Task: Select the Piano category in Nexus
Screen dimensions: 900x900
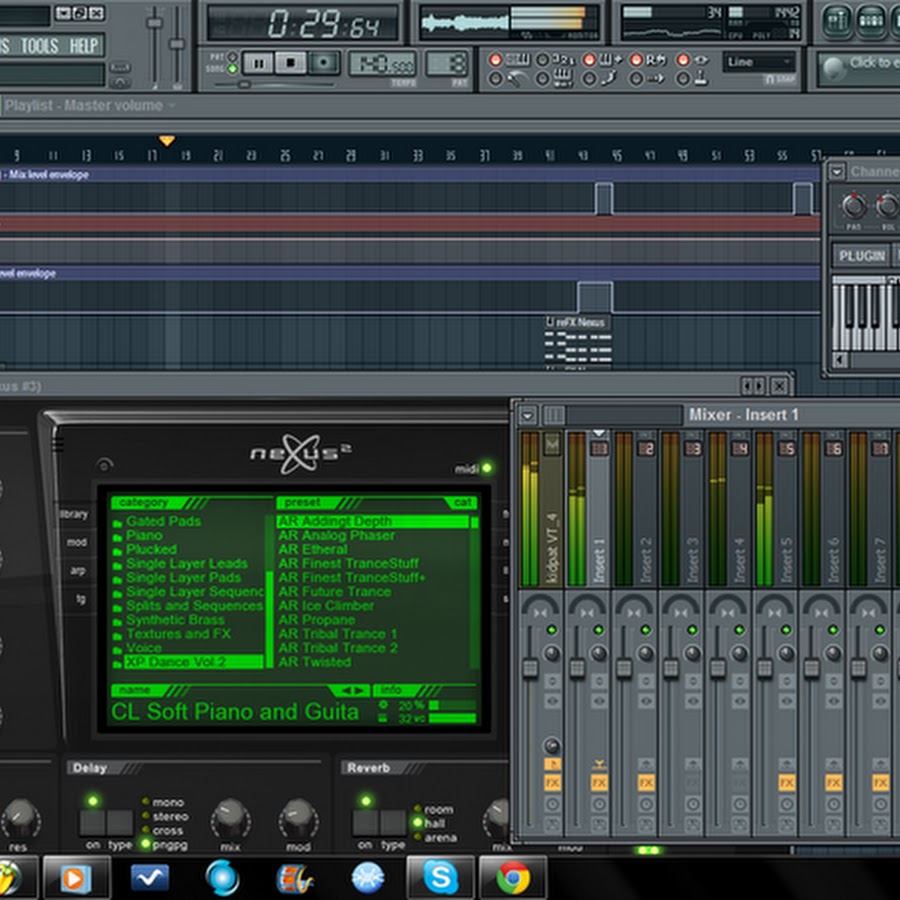Action: 143,536
